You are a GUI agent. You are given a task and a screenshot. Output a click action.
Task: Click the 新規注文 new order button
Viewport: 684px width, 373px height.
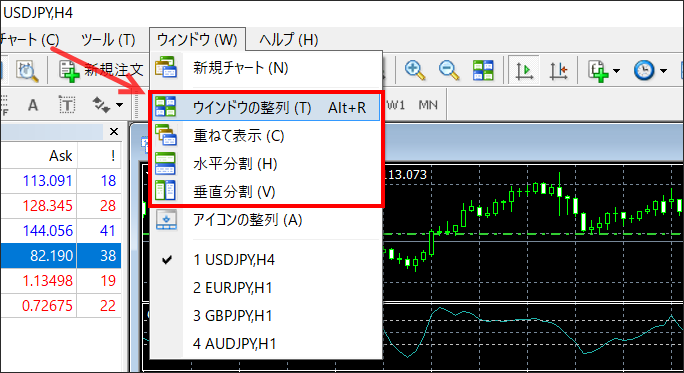pyautogui.click(x=102, y=70)
